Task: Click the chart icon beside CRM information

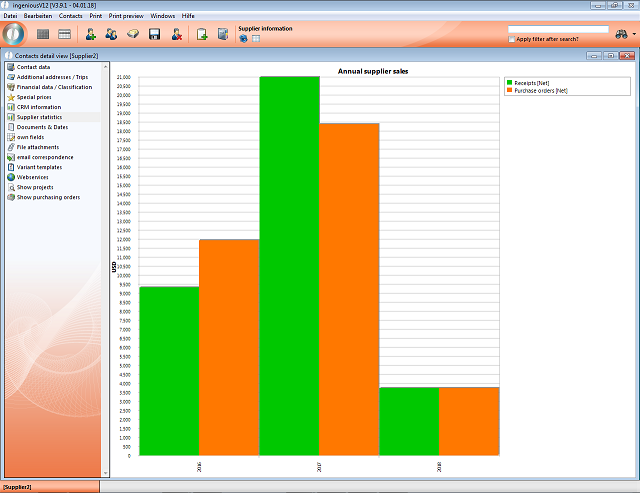Action: (11, 107)
